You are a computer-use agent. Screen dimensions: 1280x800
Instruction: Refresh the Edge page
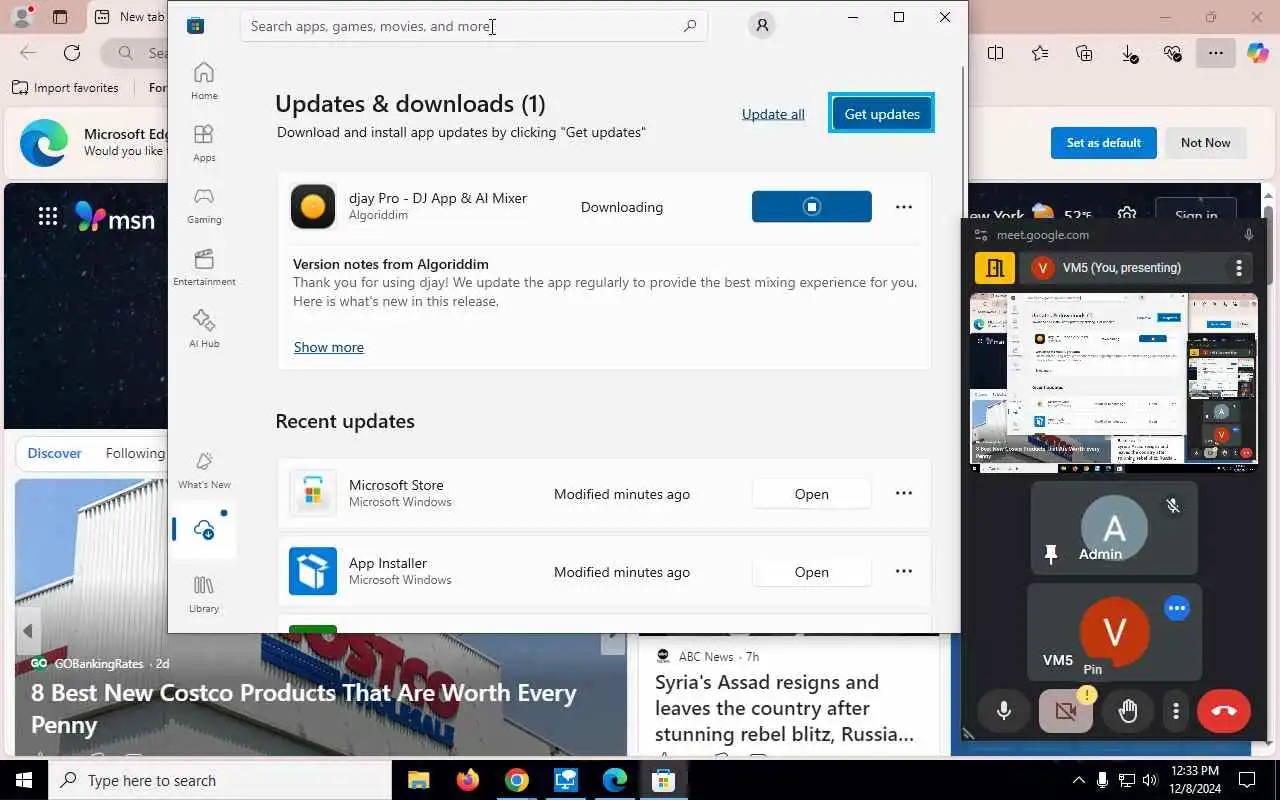click(72, 53)
